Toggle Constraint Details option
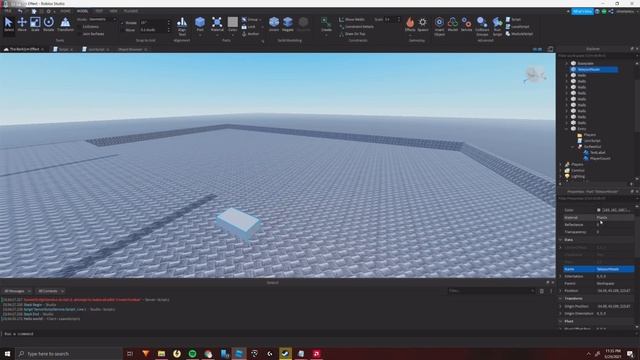Viewport: 640px width, 360px height. click(356, 27)
